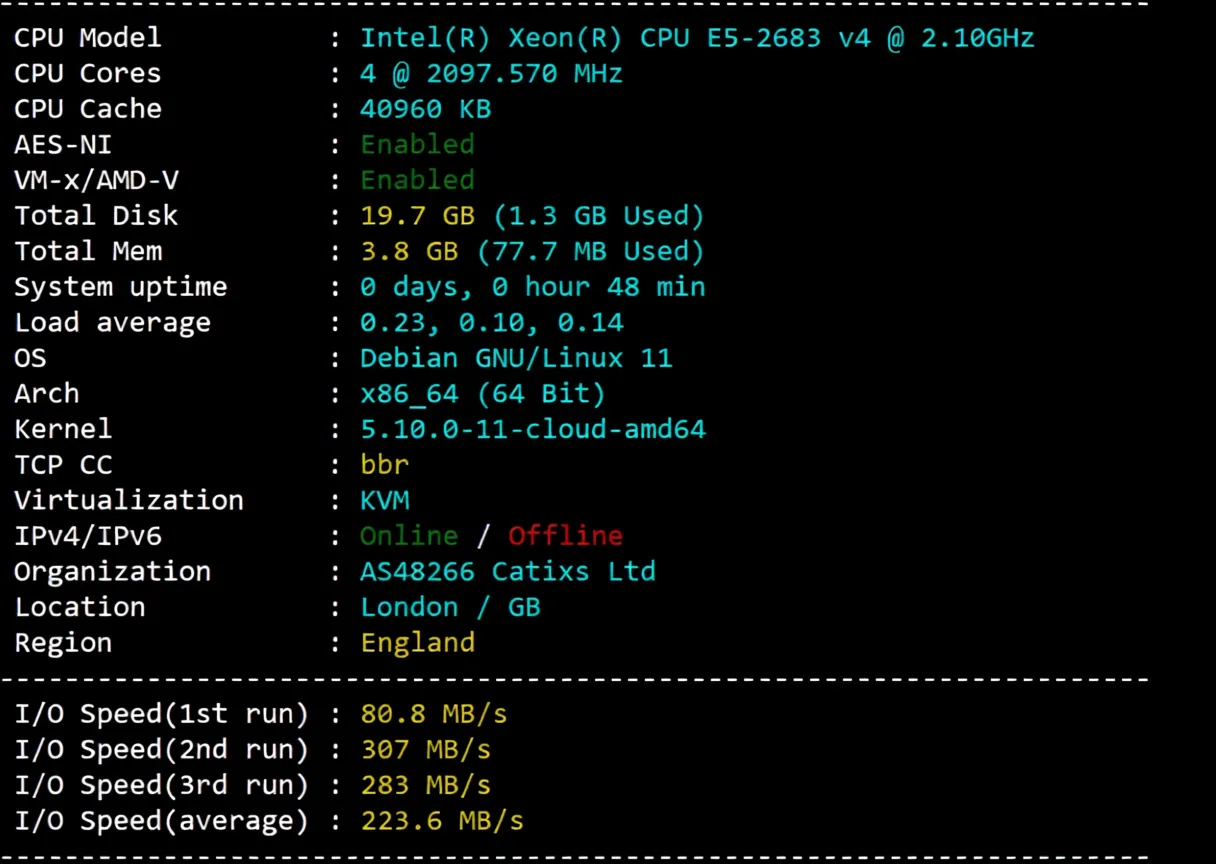Viewport: 1216px width, 864px height.
Task: Click the CPU Cores value
Action: pyautogui.click(x=490, y=72)
